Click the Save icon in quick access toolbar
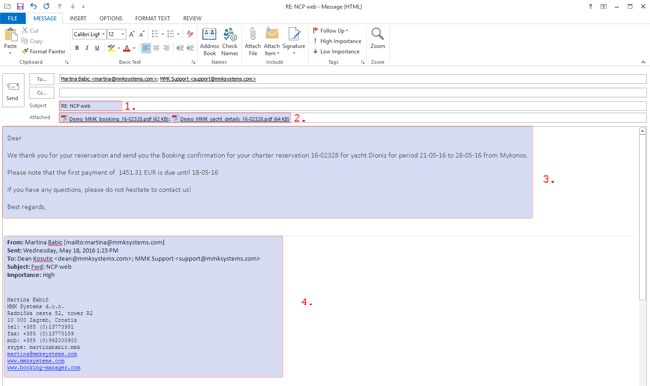The image size is (650, 386). pyautogui.click(x=20, y=6)
